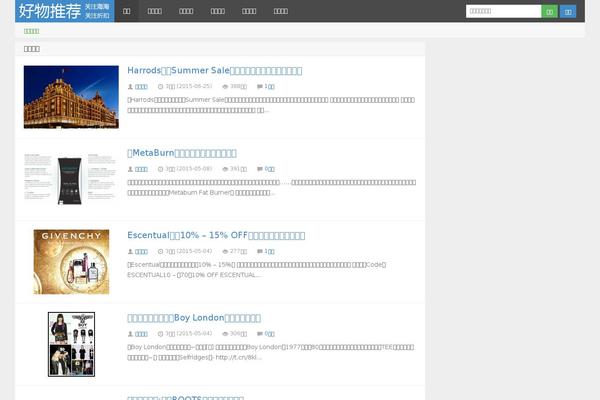Focus the search input field in header

pos(503,11)
